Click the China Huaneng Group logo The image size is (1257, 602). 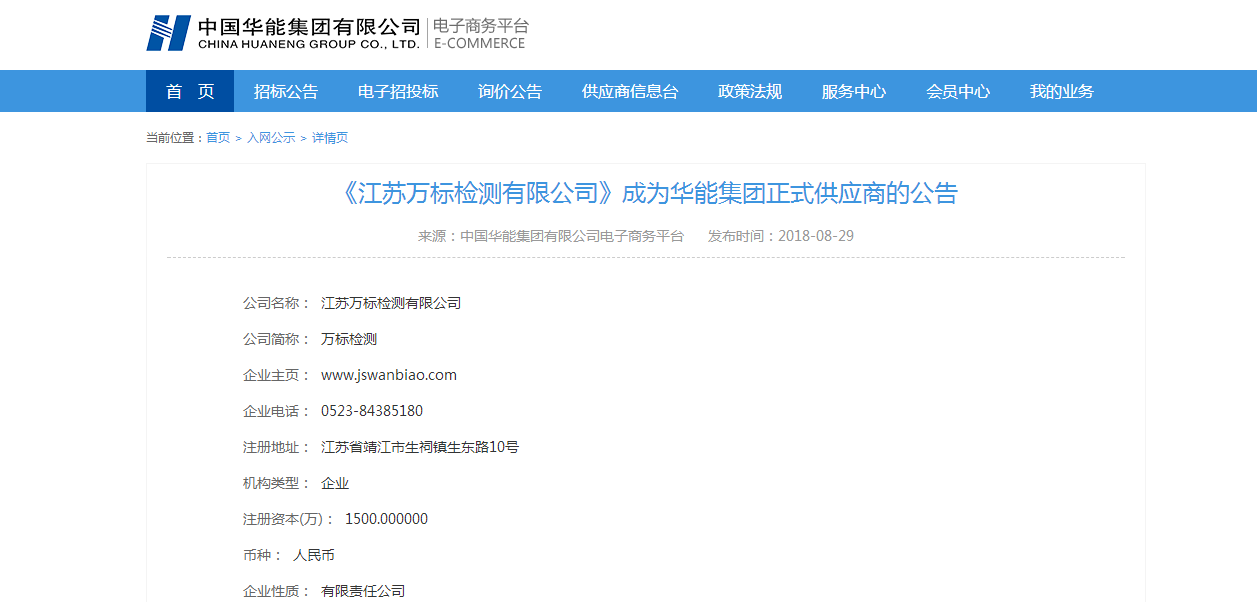point(283,33)
